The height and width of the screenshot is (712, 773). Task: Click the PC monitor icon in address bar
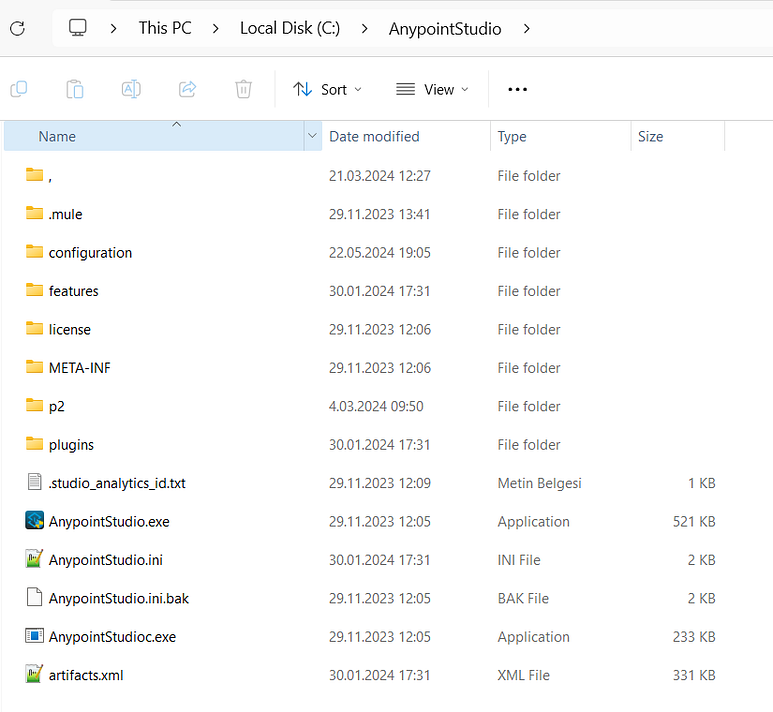[x=77, y=28]
